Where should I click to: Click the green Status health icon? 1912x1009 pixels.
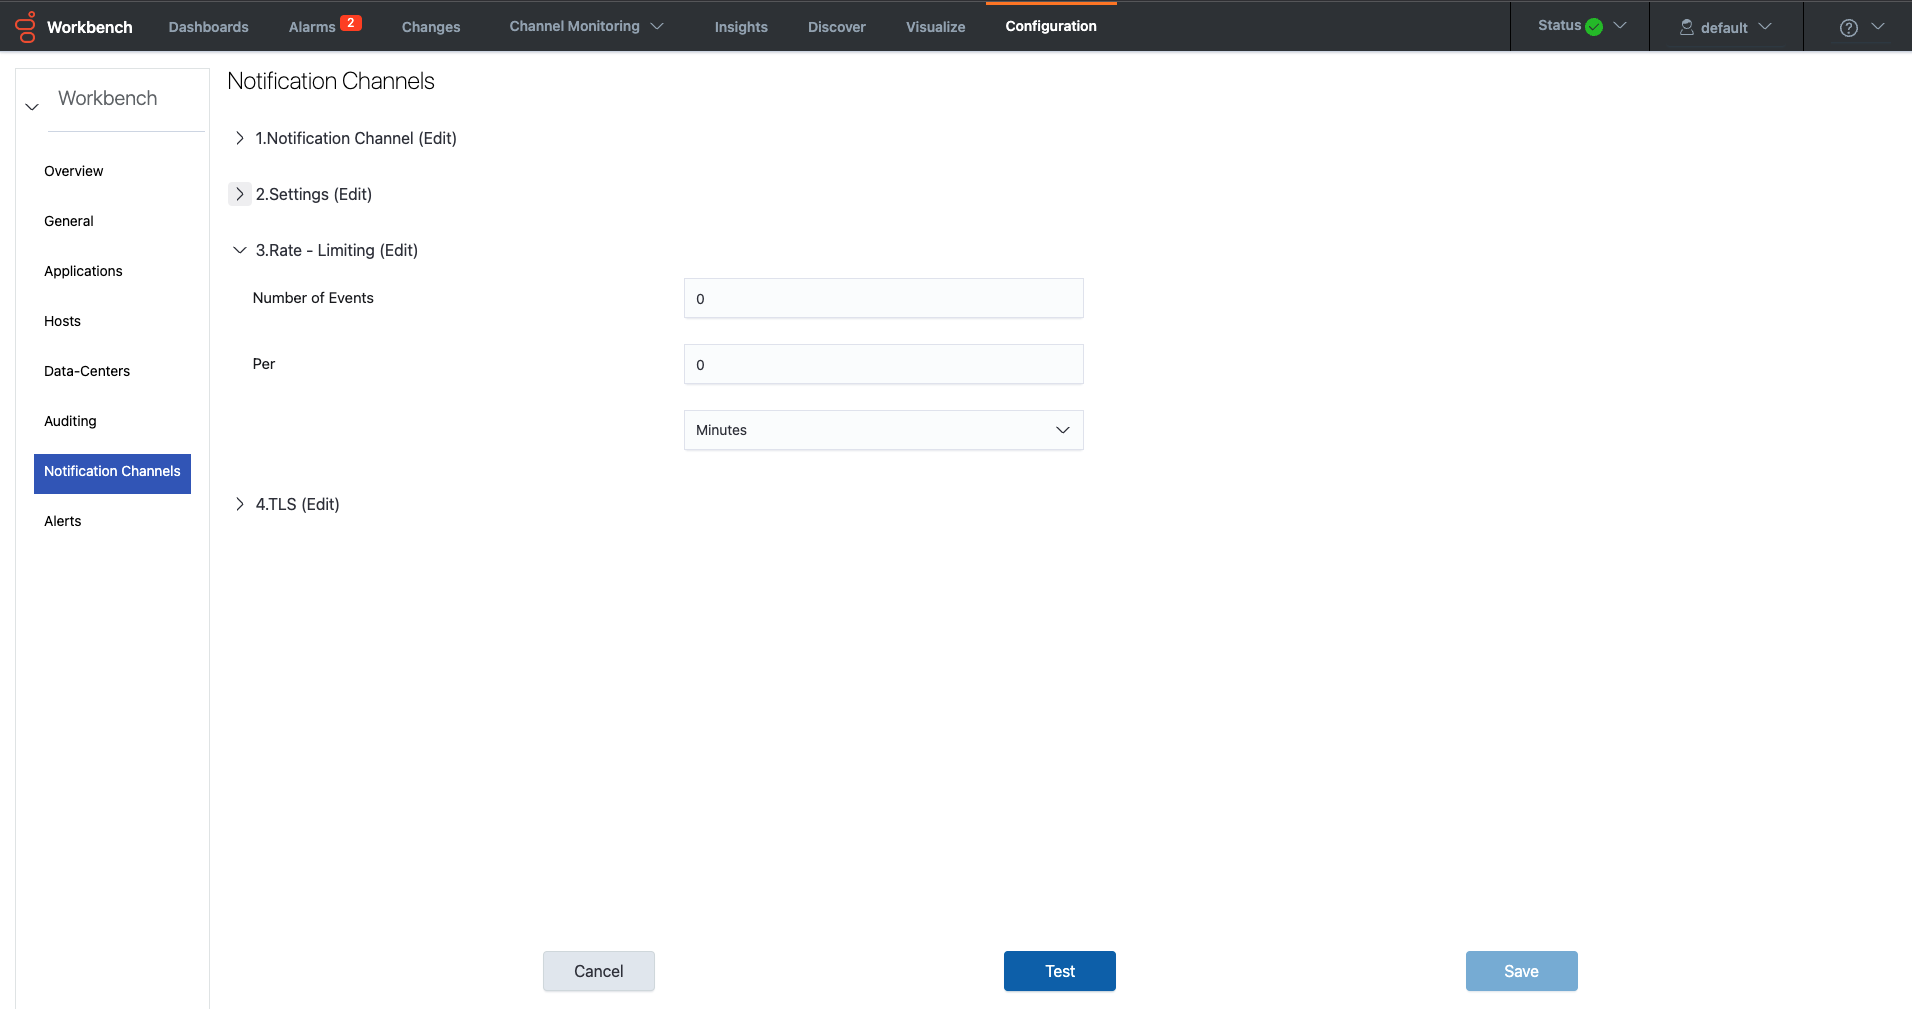1593,26
